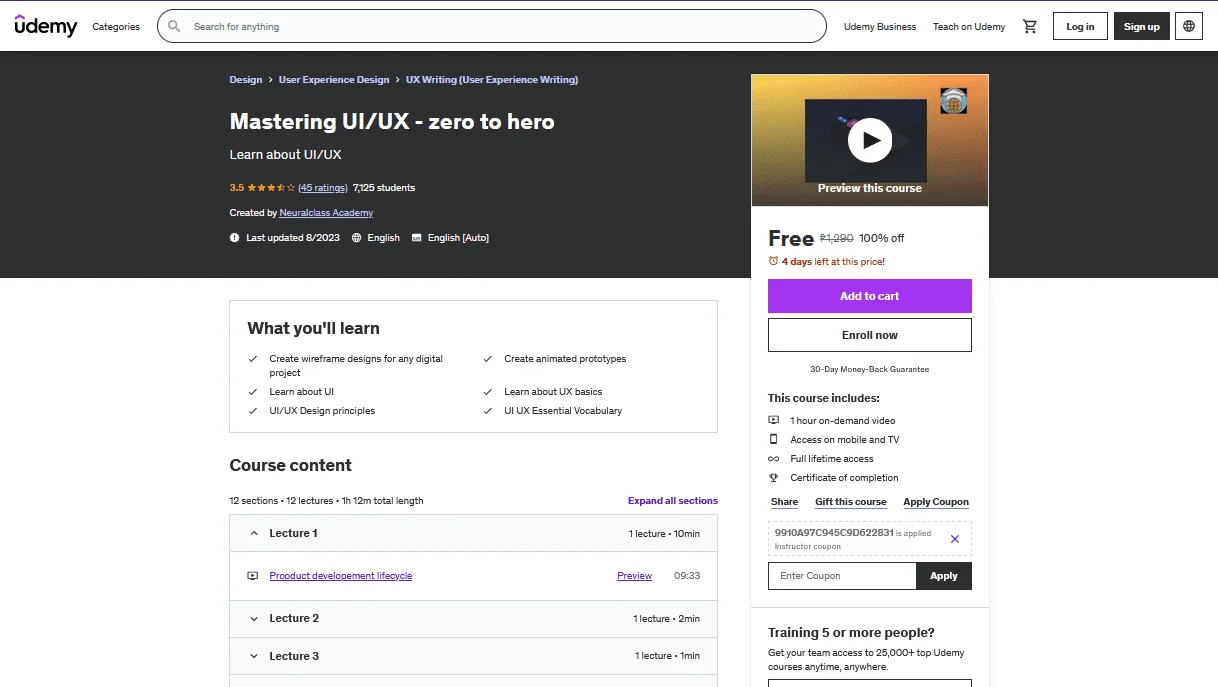This screenshot has height=687, width=1218.
Task: Click the Sign up button
Action: click(1141, 27)
